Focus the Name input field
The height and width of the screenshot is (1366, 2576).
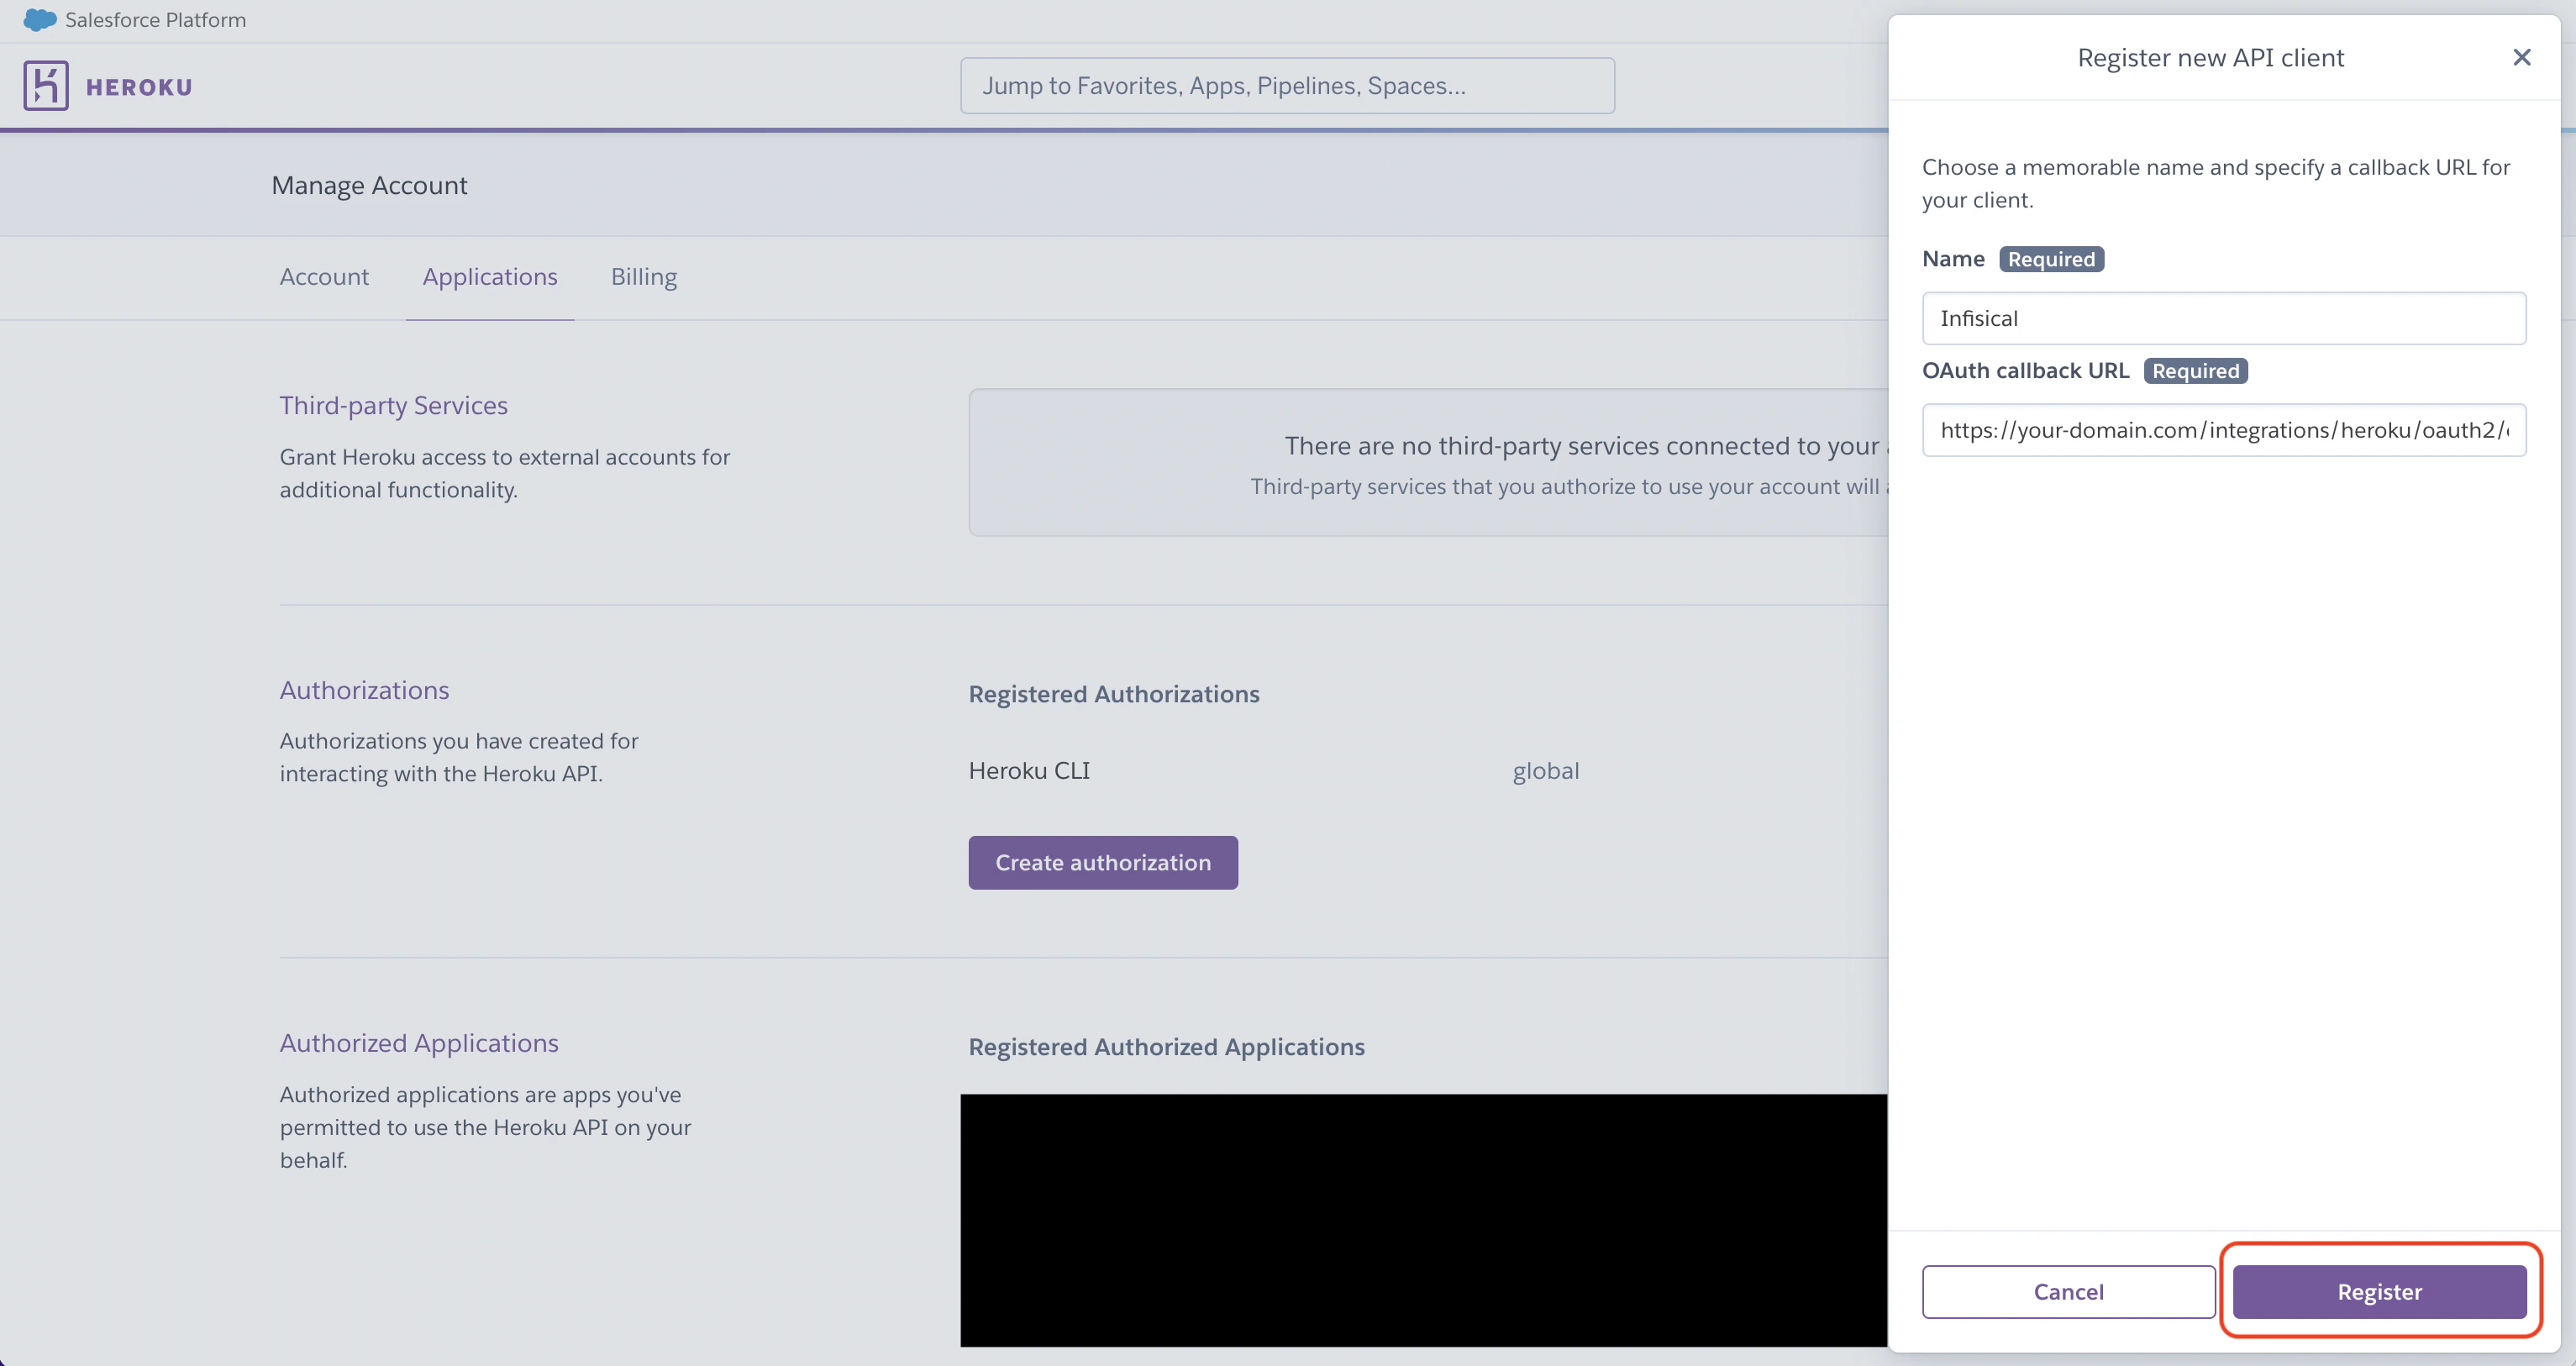(x=2224, y=318)
